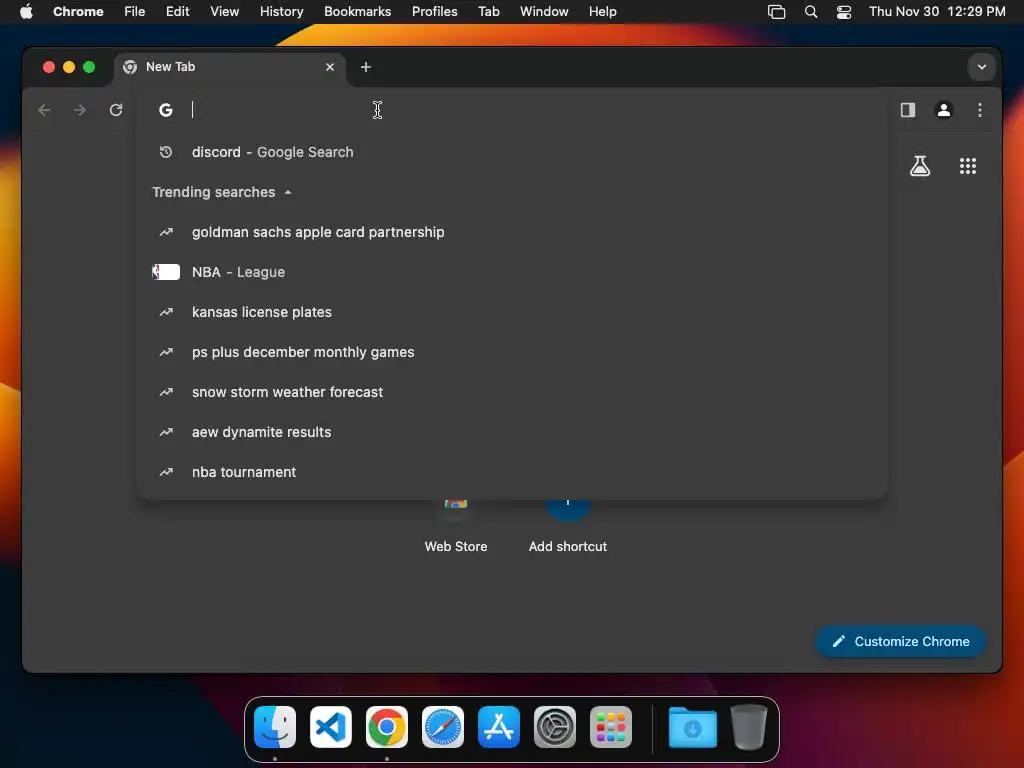
Task: Click the NBA logo thumbnail
Action: [x=166, y=272]
